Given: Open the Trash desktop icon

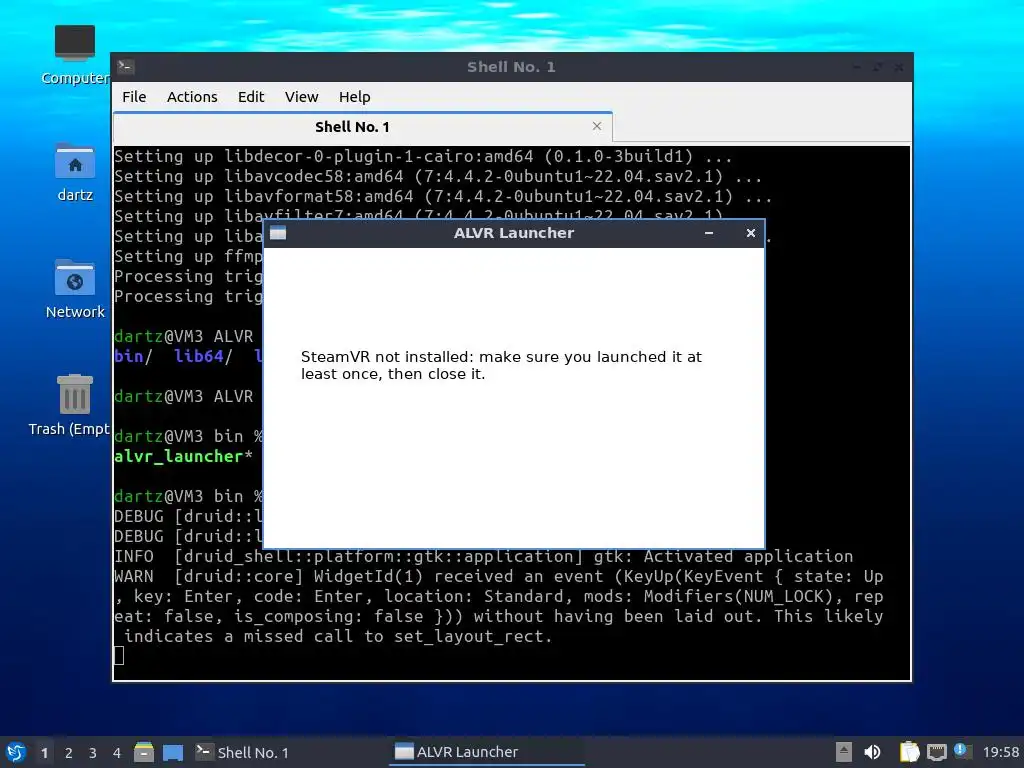Looking at the screenshot, I should 69,406.
